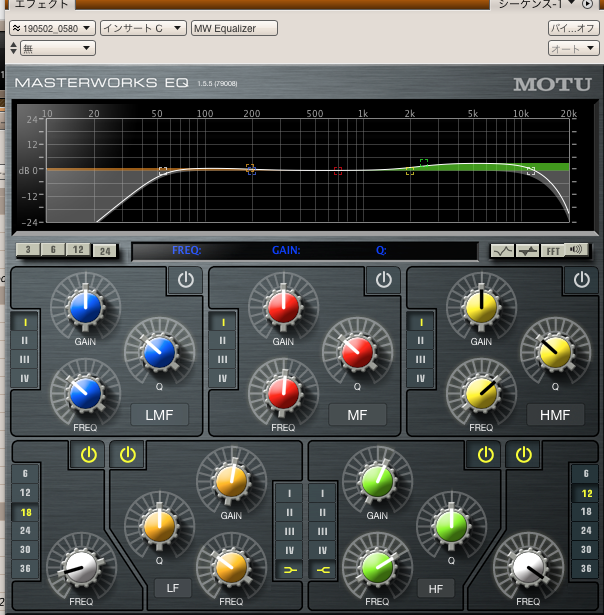Image resolution: width=604 pixels, height=615 pixels.
Task: Click the blue LMF GAIN knob
Action: tap(86, 307)
